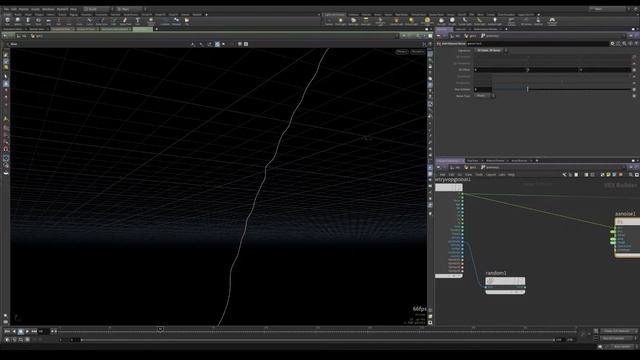Open the File menu

6,9
